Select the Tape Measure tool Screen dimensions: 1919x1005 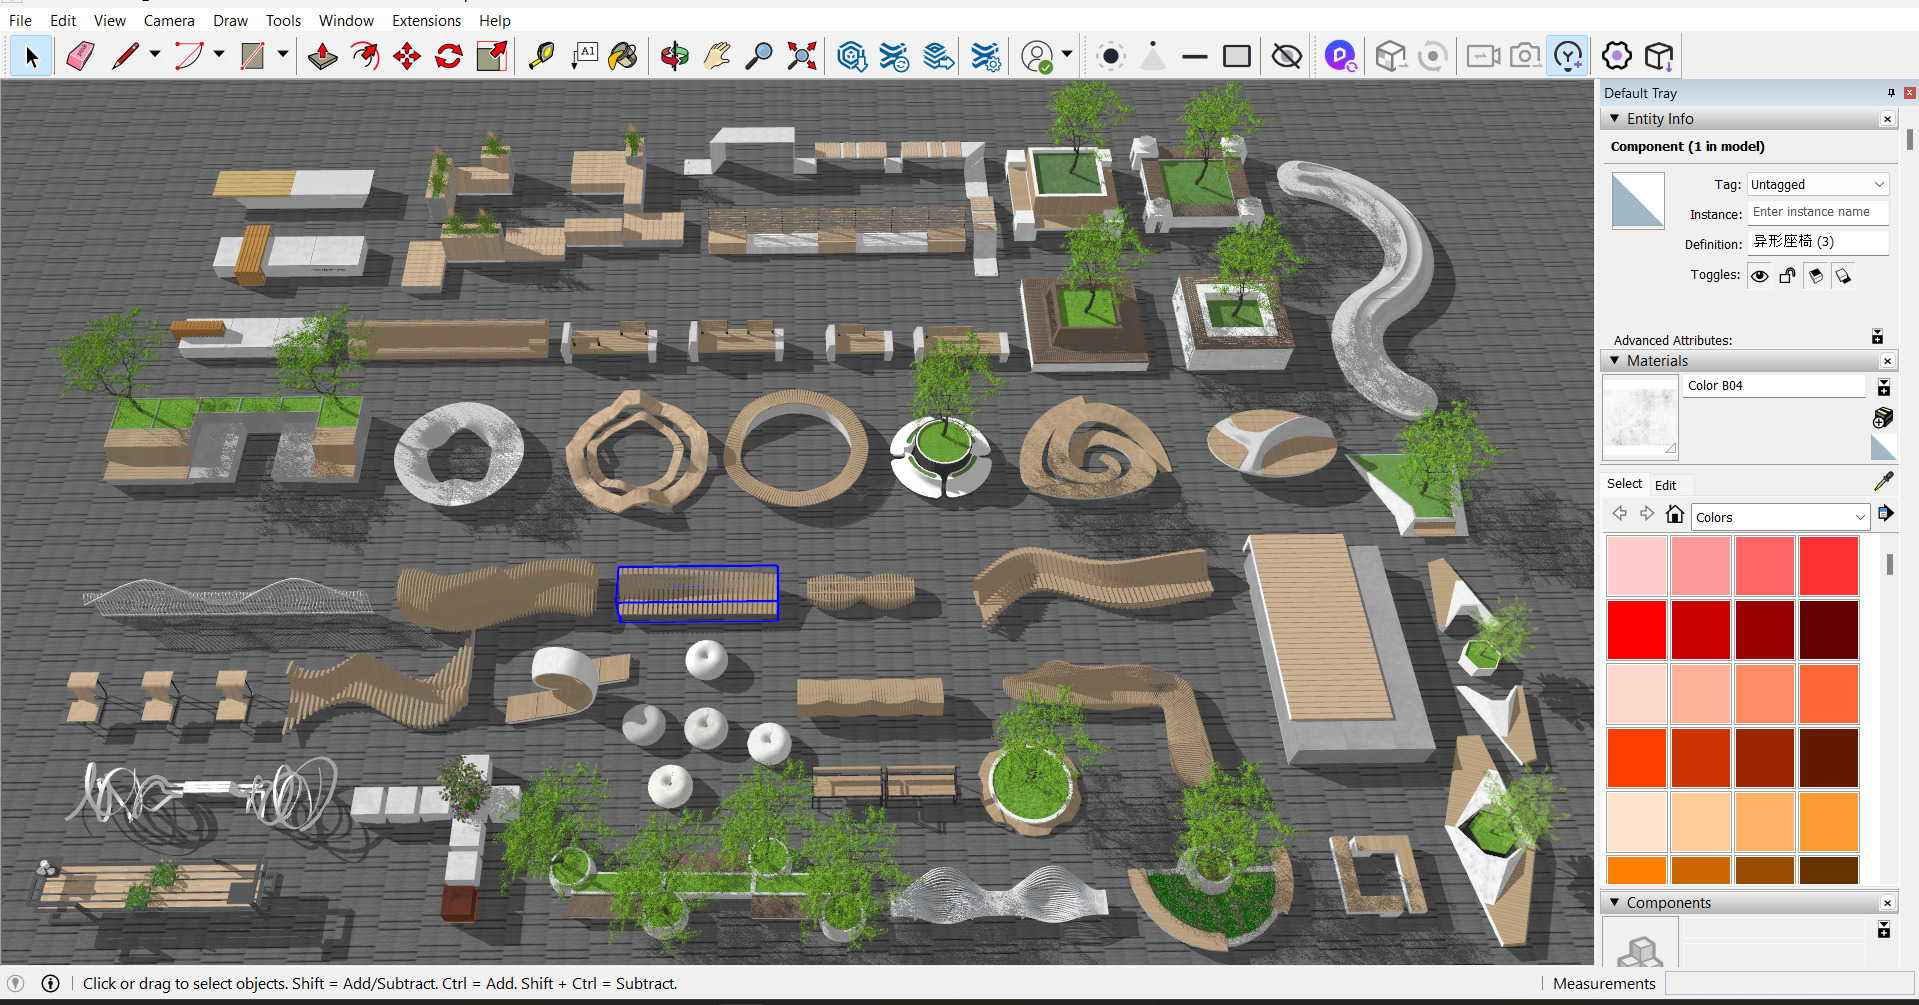[541, 56]
